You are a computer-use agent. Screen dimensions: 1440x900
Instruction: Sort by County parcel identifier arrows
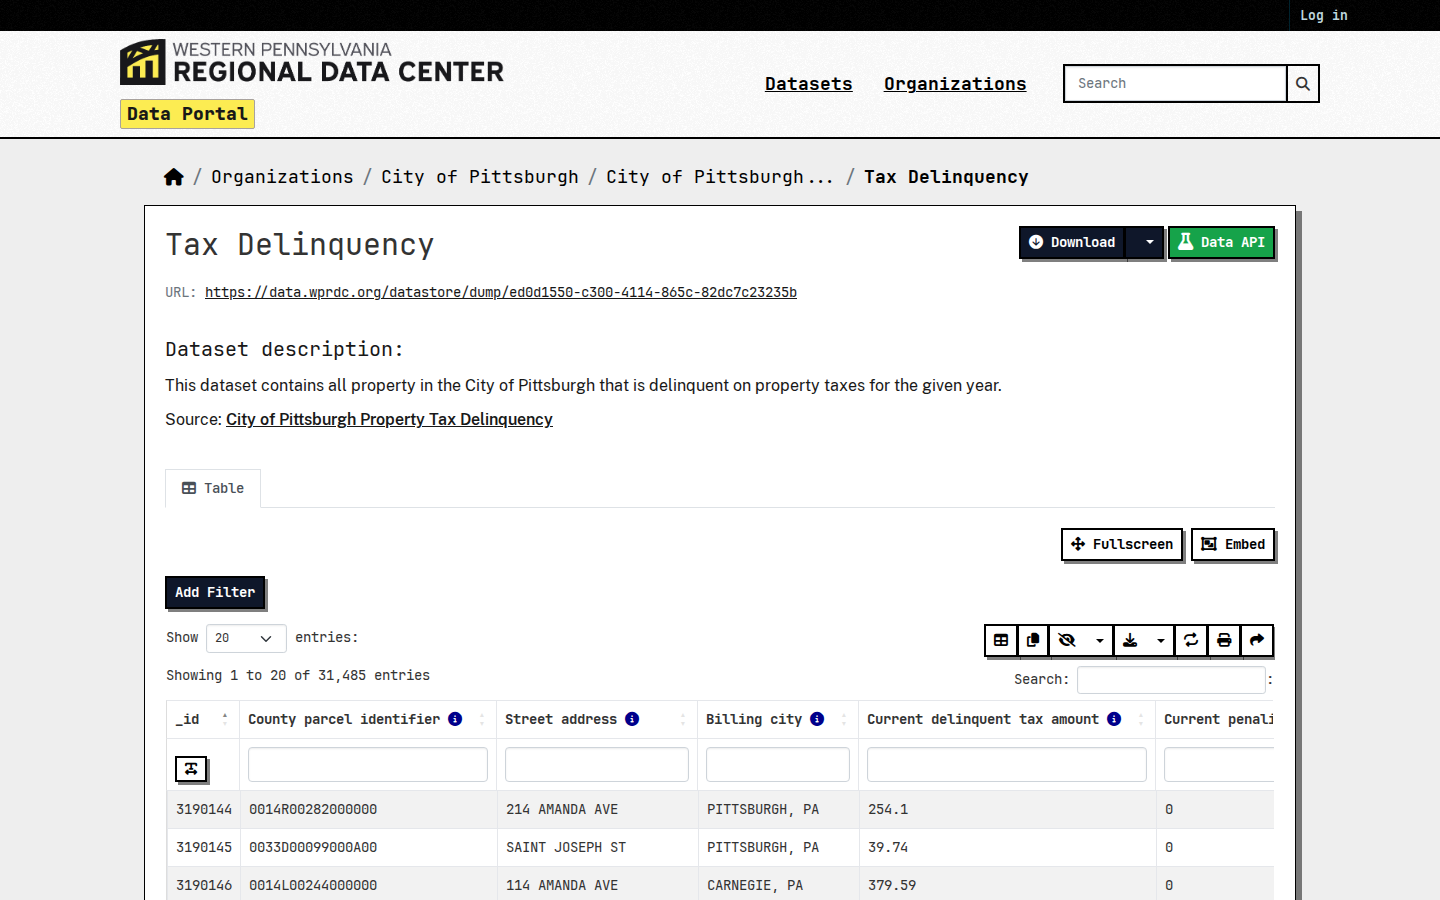click(x=482, y=719)
